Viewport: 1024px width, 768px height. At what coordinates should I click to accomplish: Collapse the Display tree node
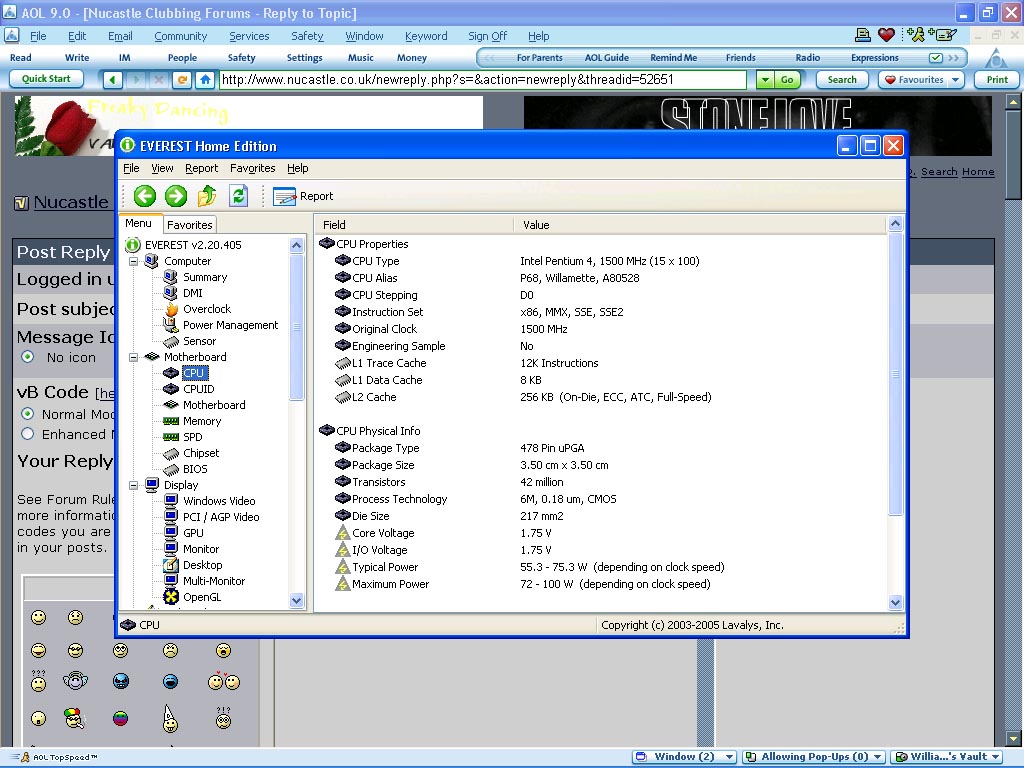134,485
